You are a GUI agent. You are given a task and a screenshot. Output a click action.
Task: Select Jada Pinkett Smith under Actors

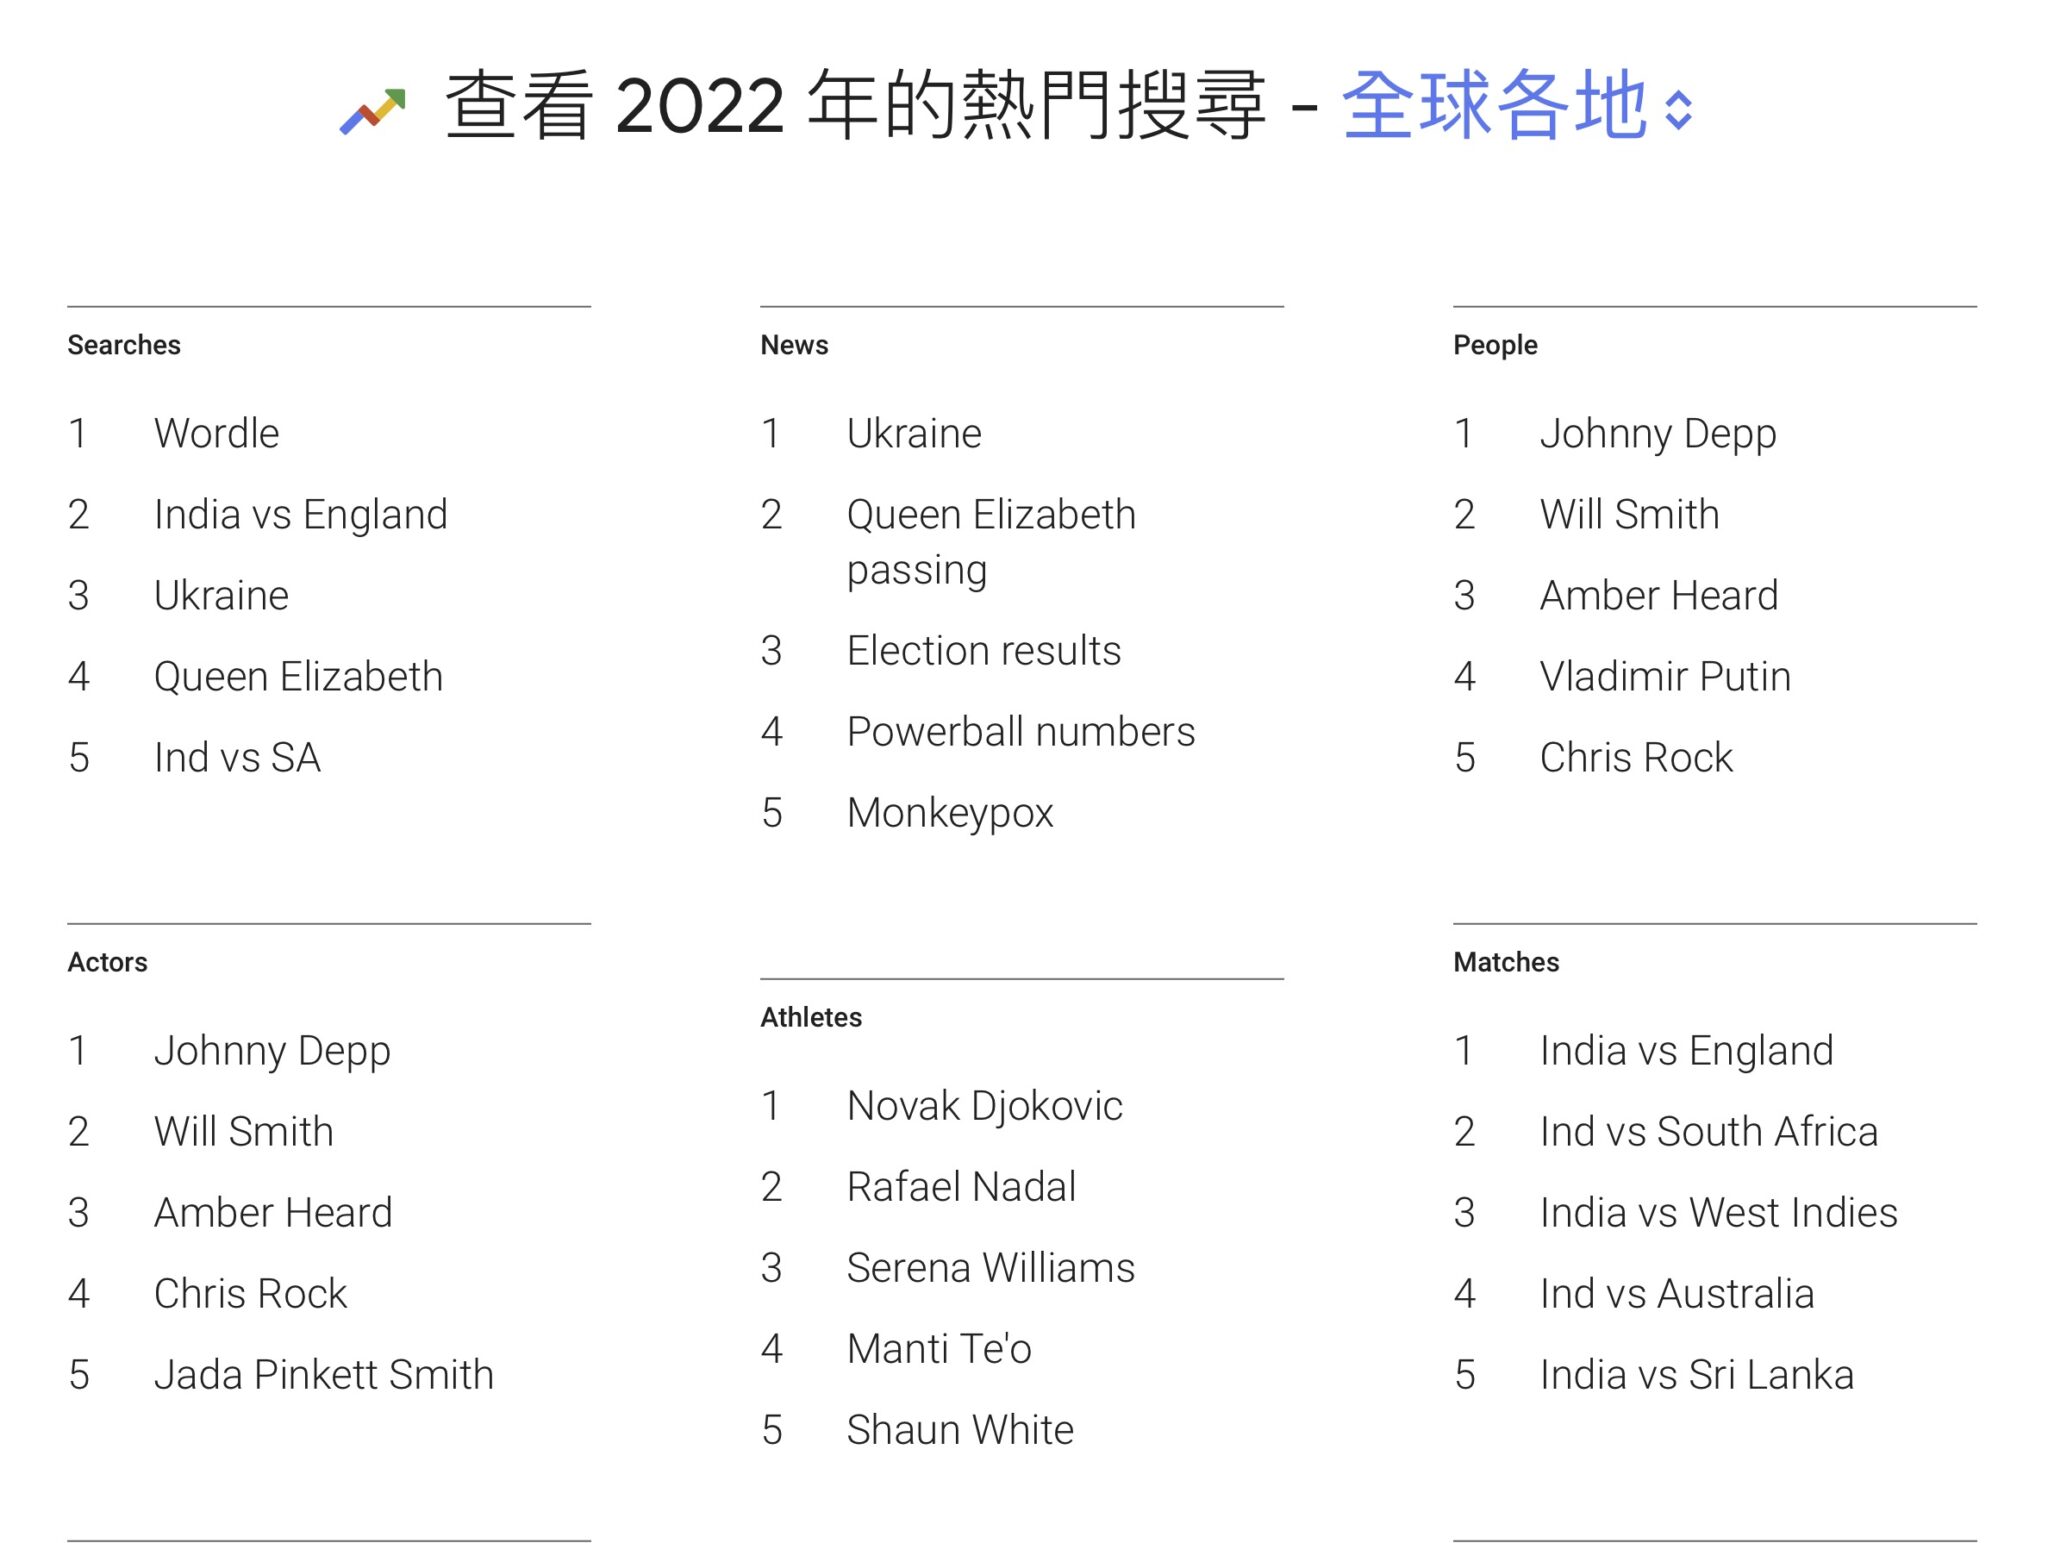click(323, 1375)
